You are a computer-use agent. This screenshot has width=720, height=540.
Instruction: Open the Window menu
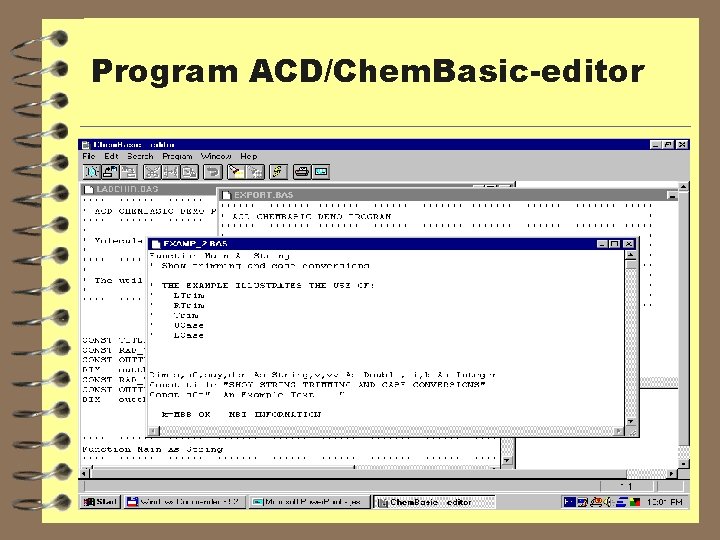click(216, 156)
